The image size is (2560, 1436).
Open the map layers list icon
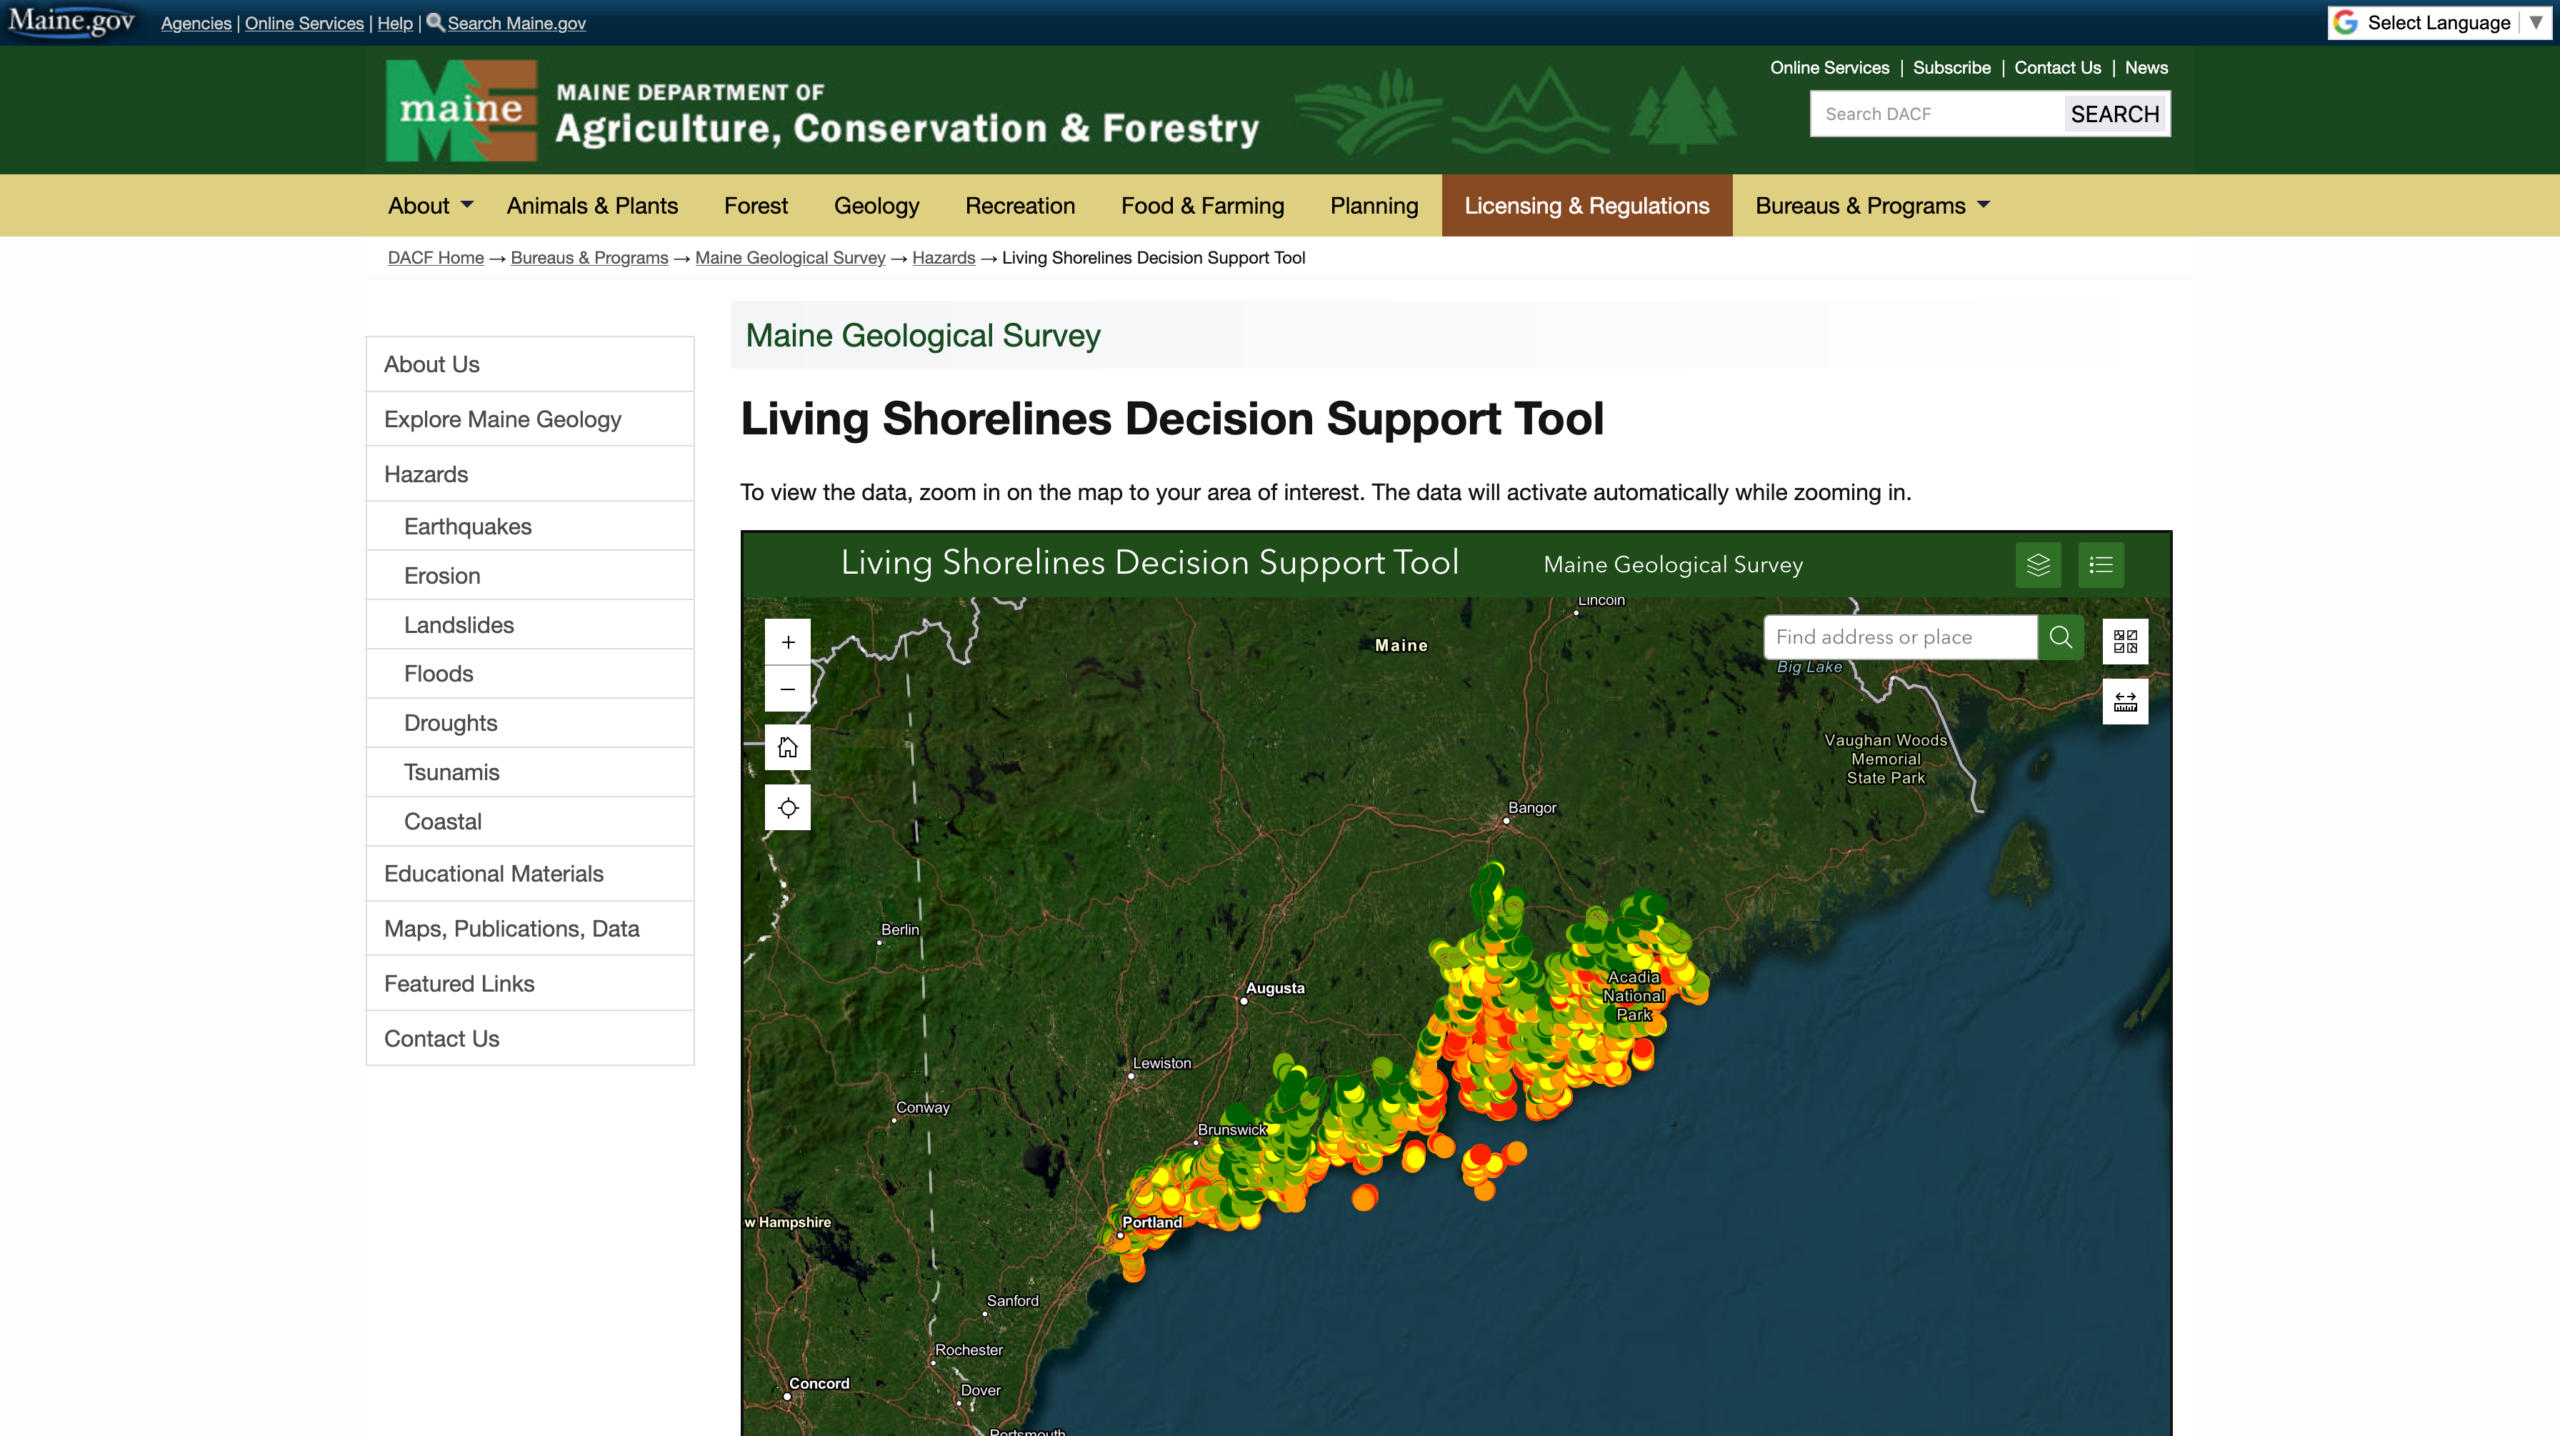2038,565
